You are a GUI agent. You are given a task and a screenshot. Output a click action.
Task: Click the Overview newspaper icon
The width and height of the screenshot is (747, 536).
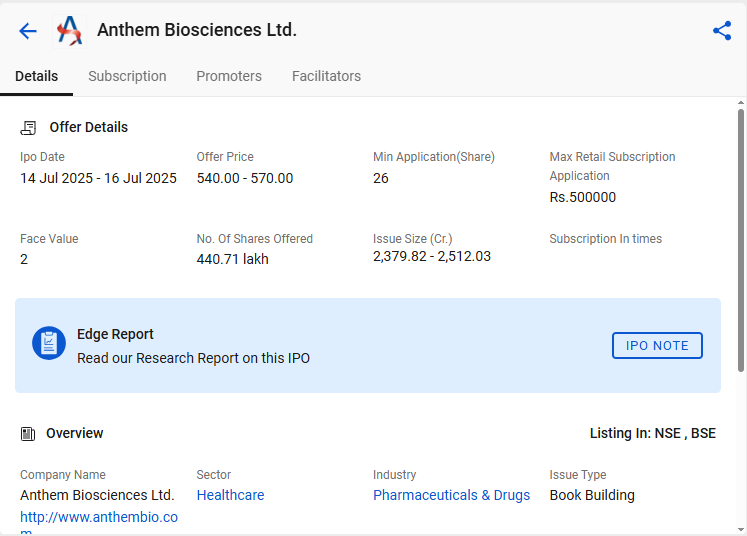pyautogui.click(x=28, y=434)
